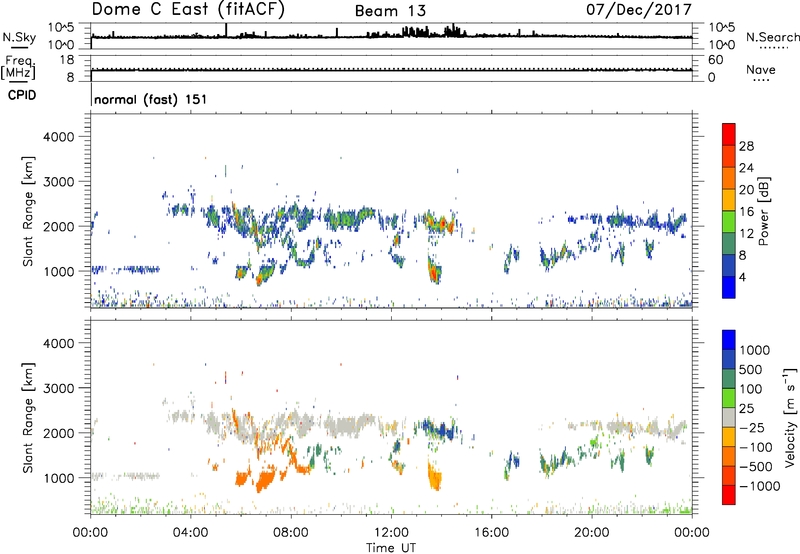Pick the gray ±25 segment of velocity colorbar

[729, 417]
